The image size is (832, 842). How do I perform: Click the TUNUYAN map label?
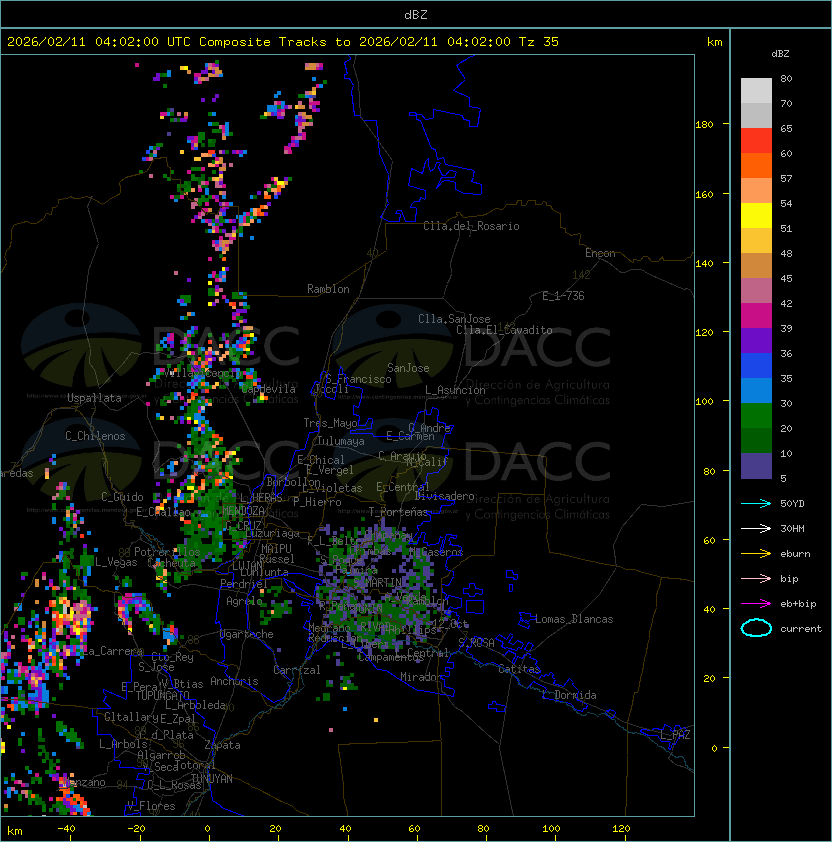pos(212,779)
